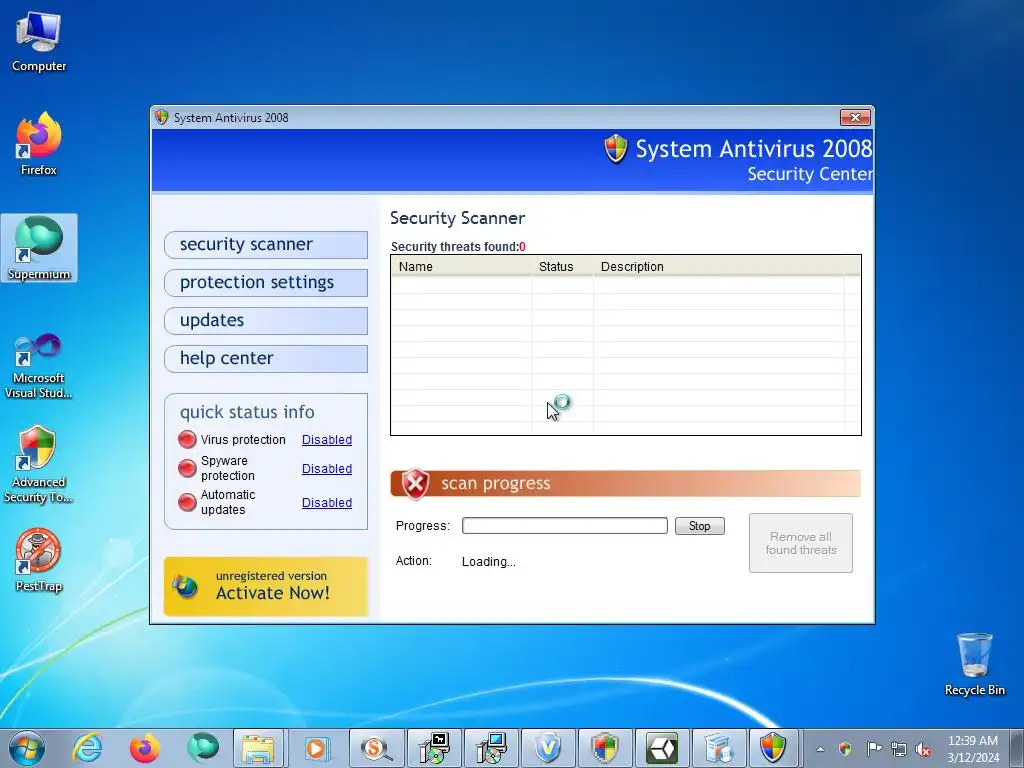Screen dimensions: 1024x768
Task: Click the scan progress bar
Action: [x=565, y=526]
